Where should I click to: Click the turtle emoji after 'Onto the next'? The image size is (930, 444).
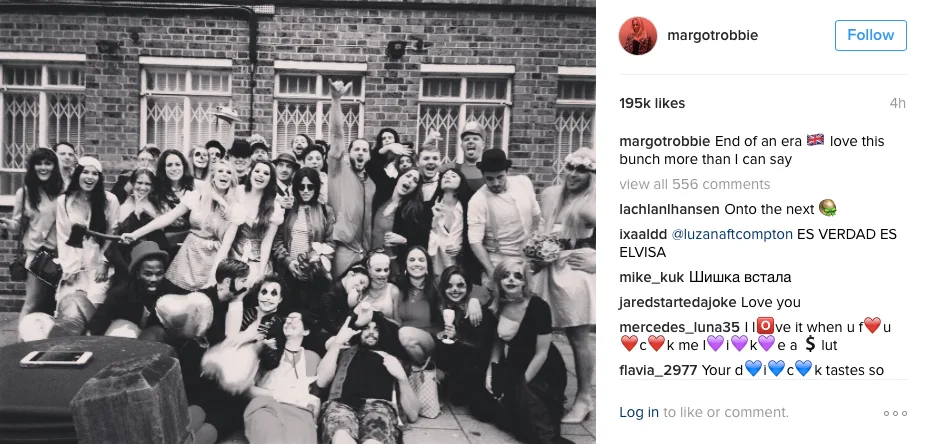click(827, 208)
